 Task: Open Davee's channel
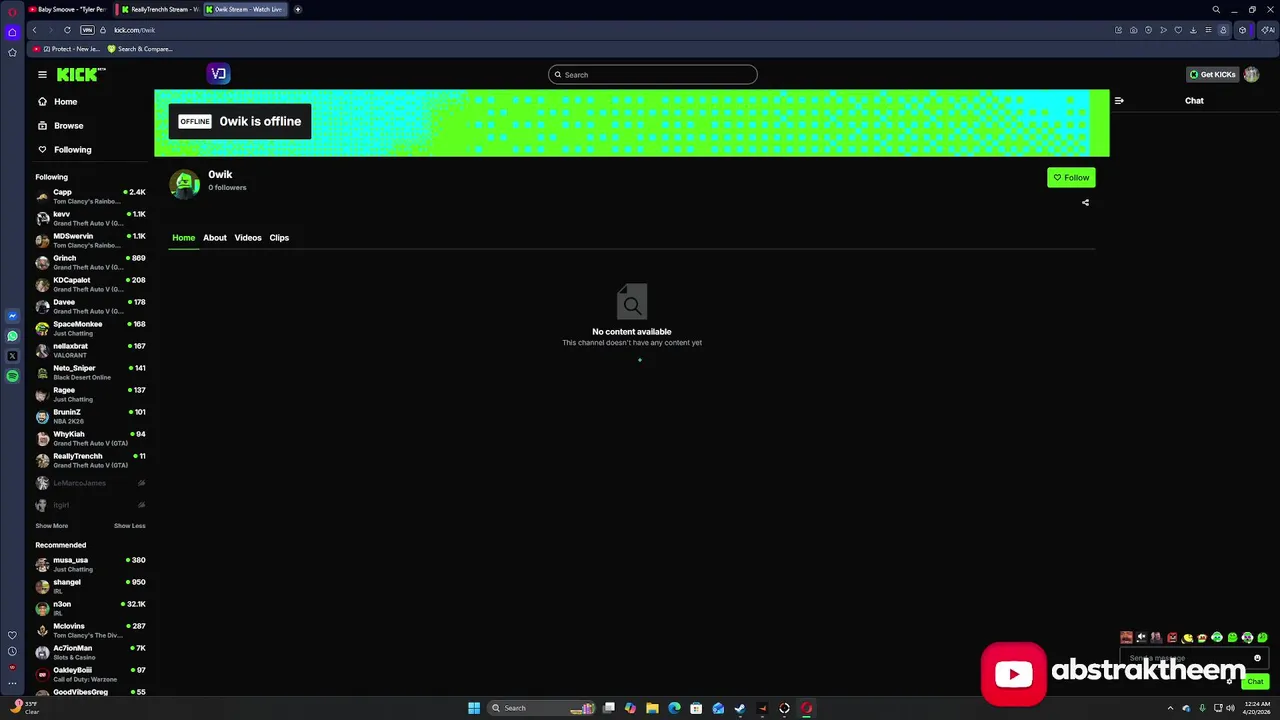coord(90,306)
